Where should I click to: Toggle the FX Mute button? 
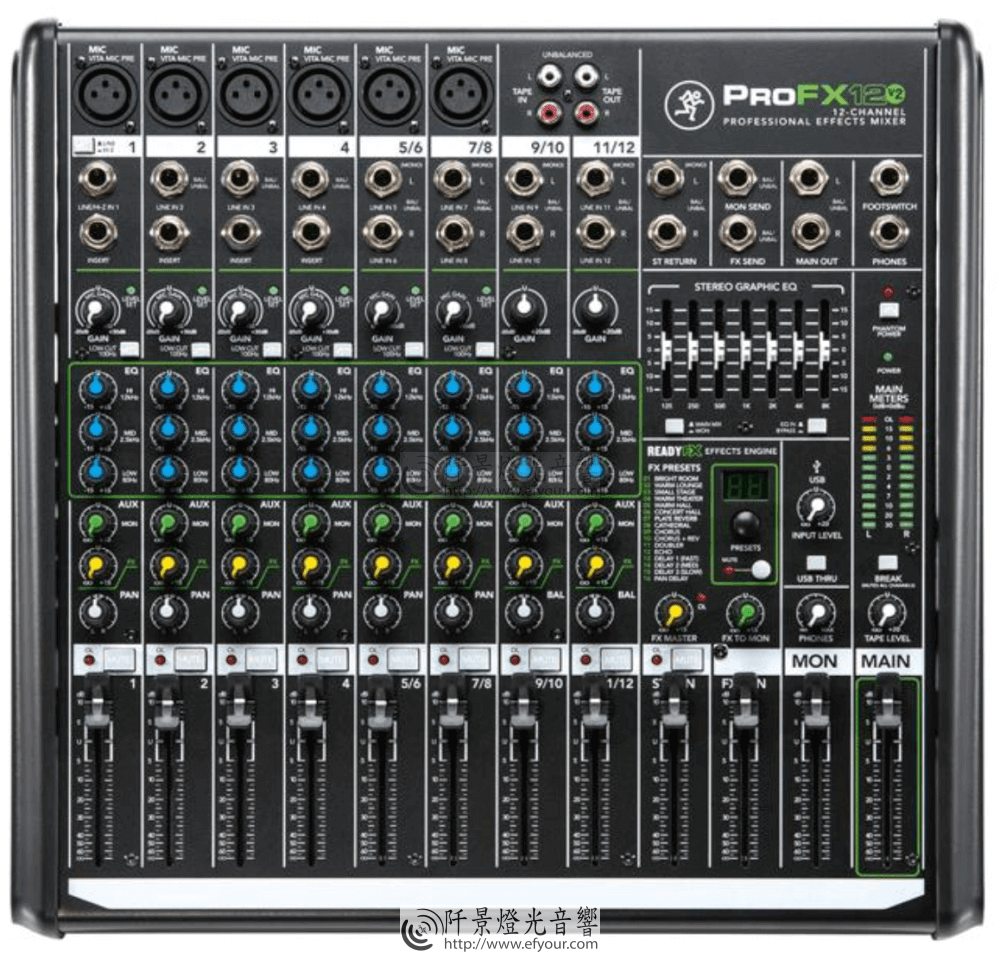tap(761, 569)
